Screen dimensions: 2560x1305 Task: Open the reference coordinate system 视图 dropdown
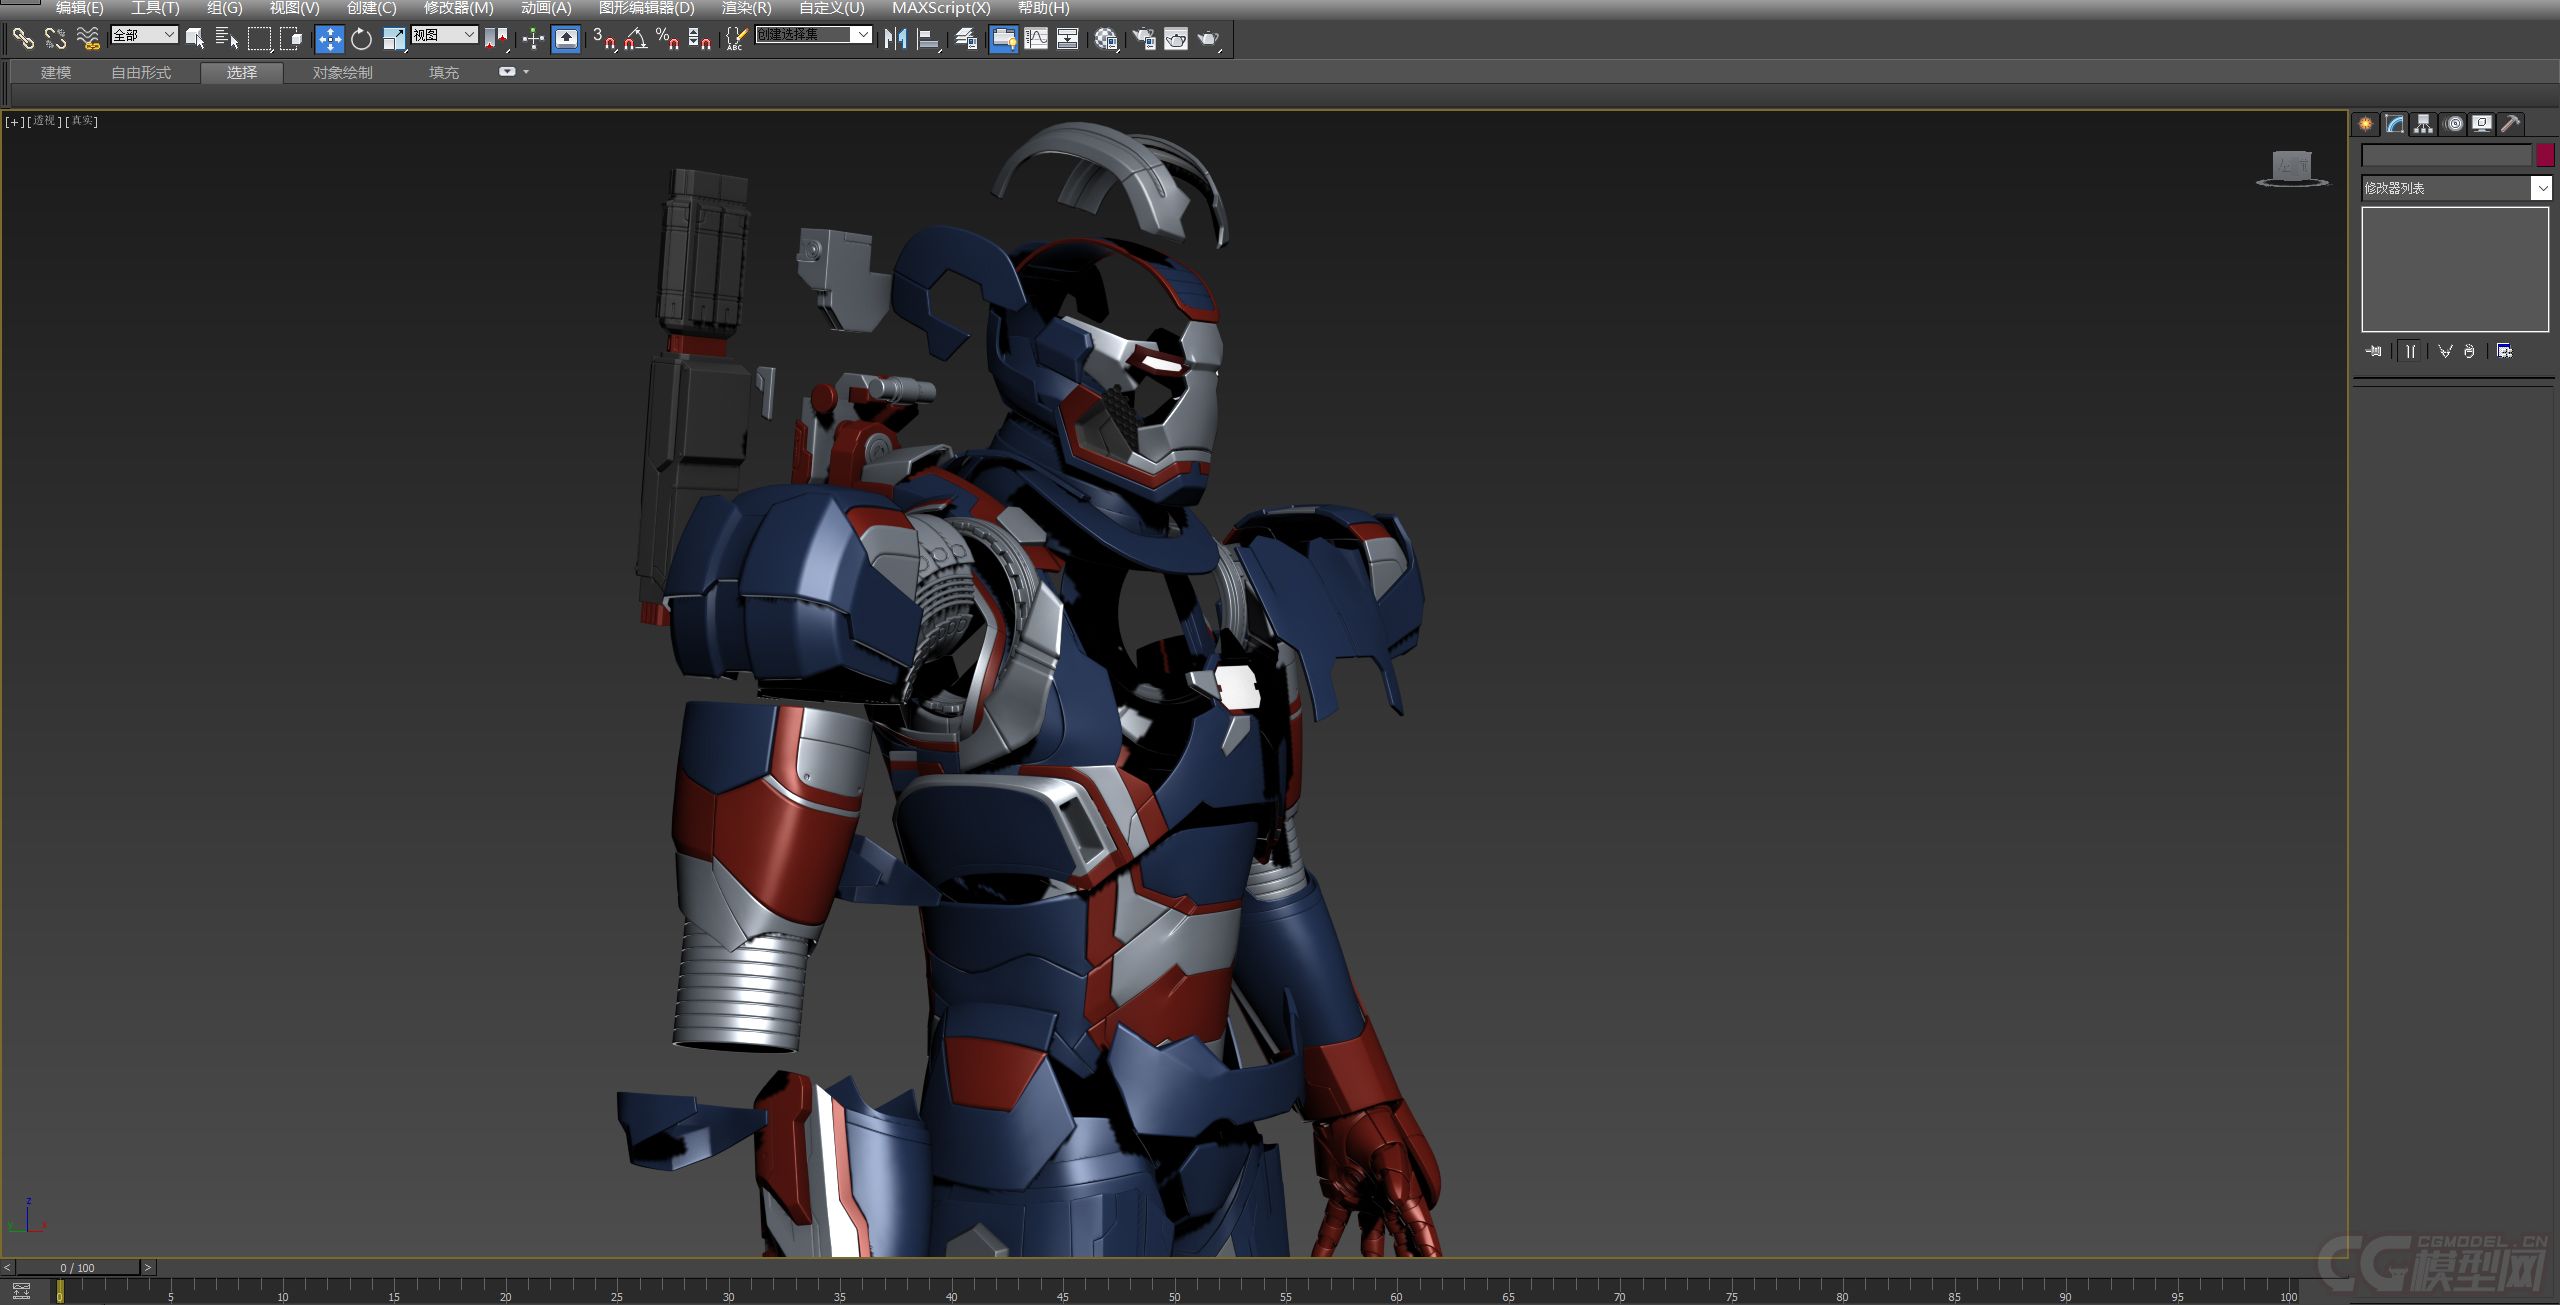(444, 35)
